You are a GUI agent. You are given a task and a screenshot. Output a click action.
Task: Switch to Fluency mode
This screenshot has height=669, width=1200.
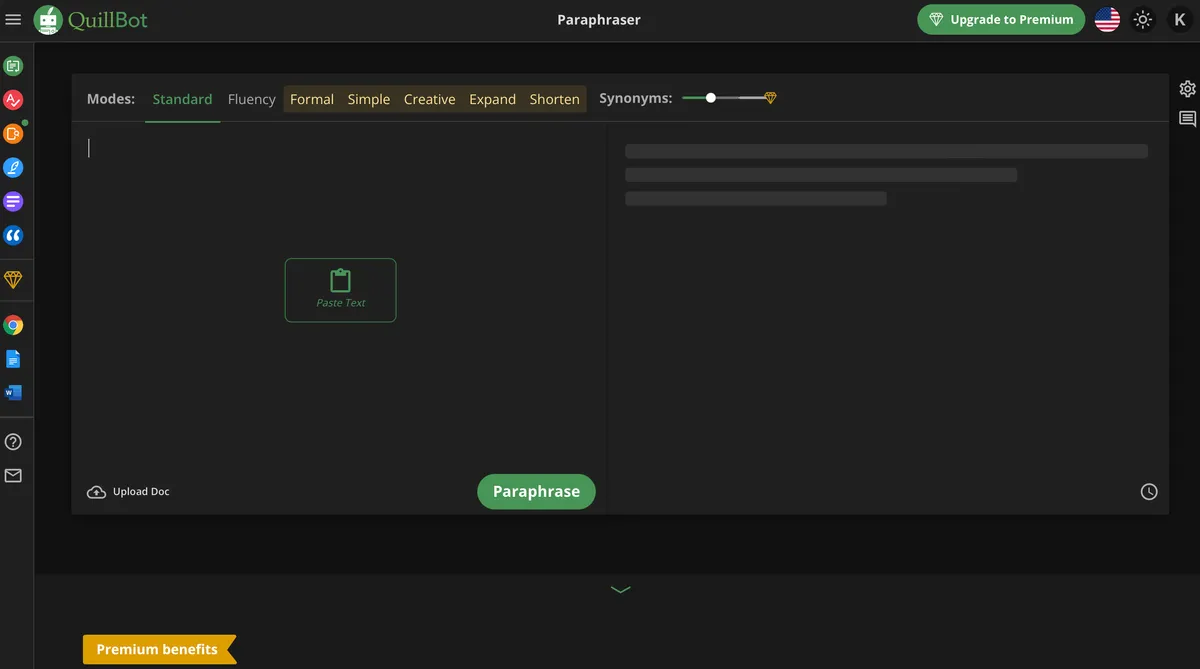[x=251, y=98]
